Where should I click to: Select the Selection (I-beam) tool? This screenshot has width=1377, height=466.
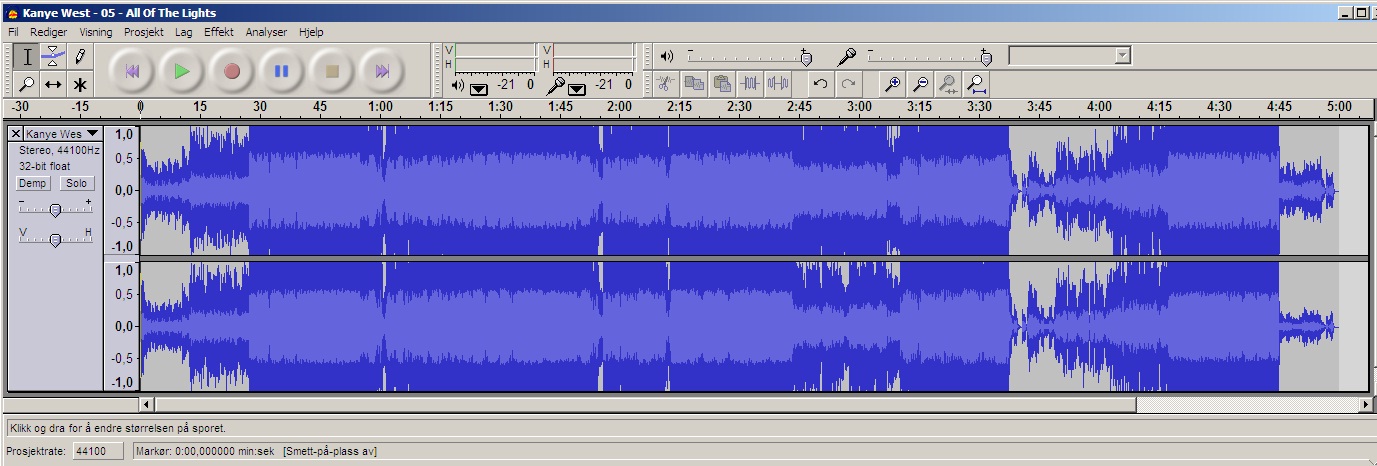27,56
